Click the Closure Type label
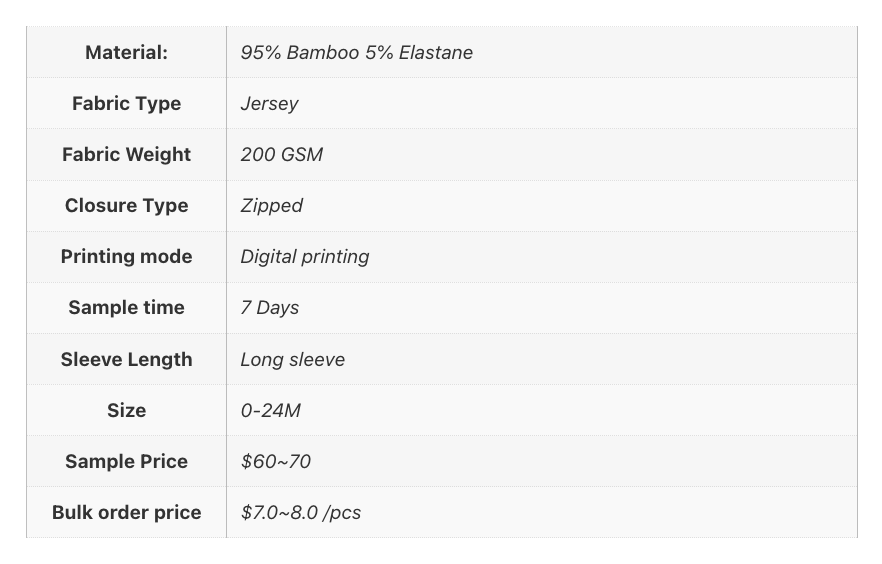 click(127, 205)
